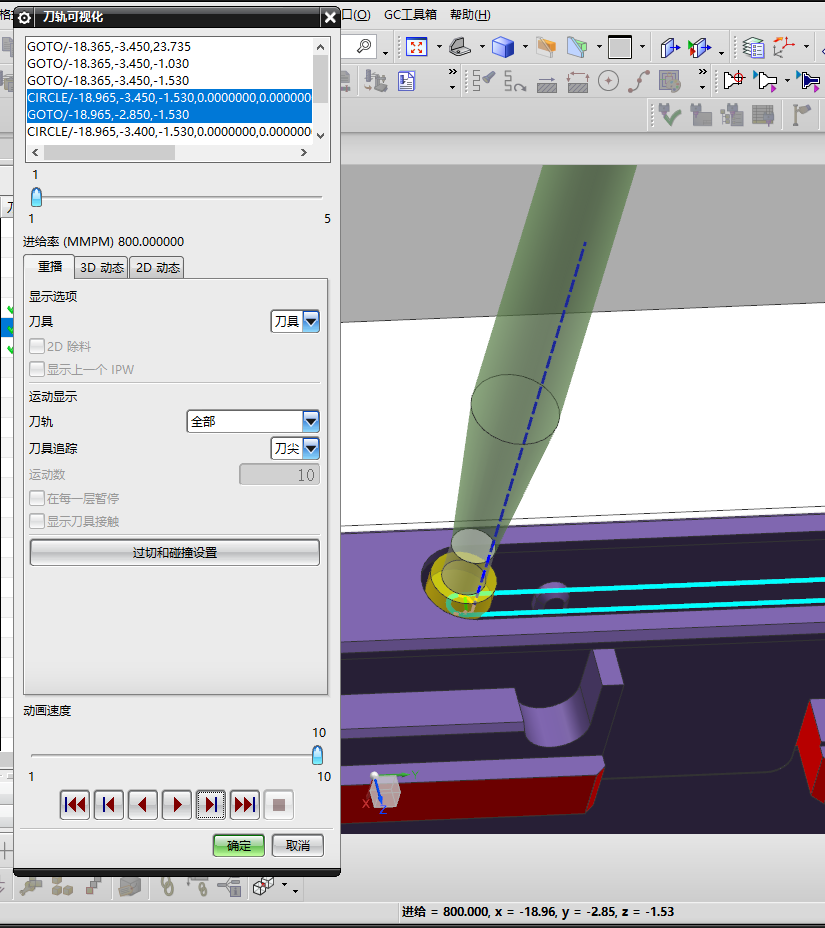
Task: Select line GOTO/-18.365,-3.450,-1.530
Action: [169, 80]
